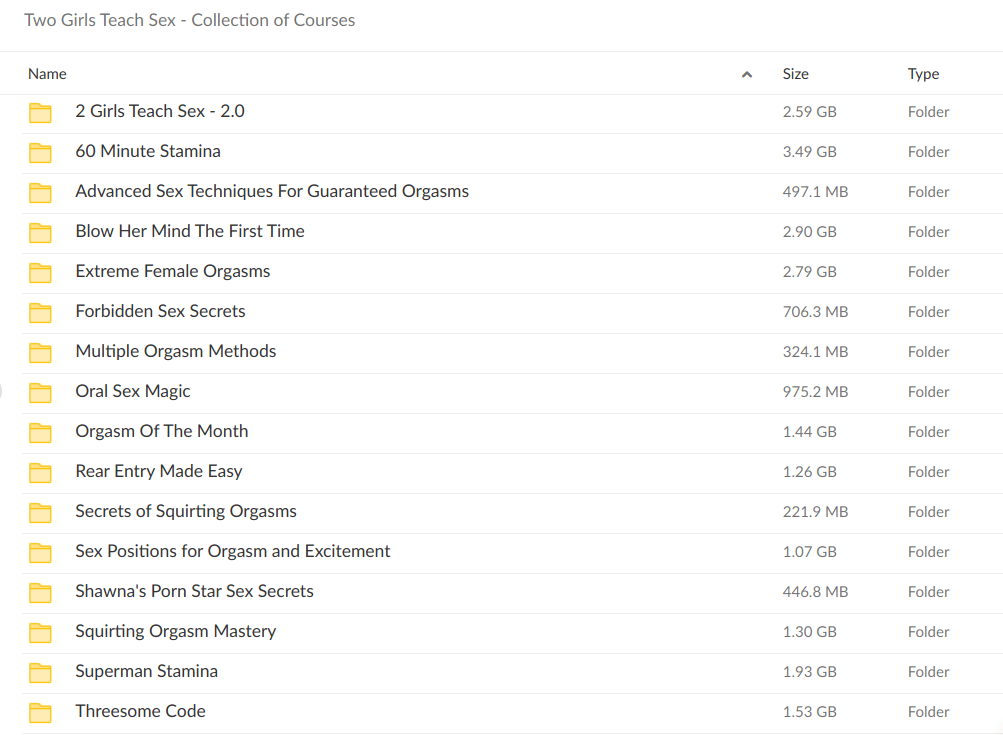1003x735 pixels.
Task: Click the 497.1 MB size of Advanced Sex Techniques
Action: (x=814, y=192)
